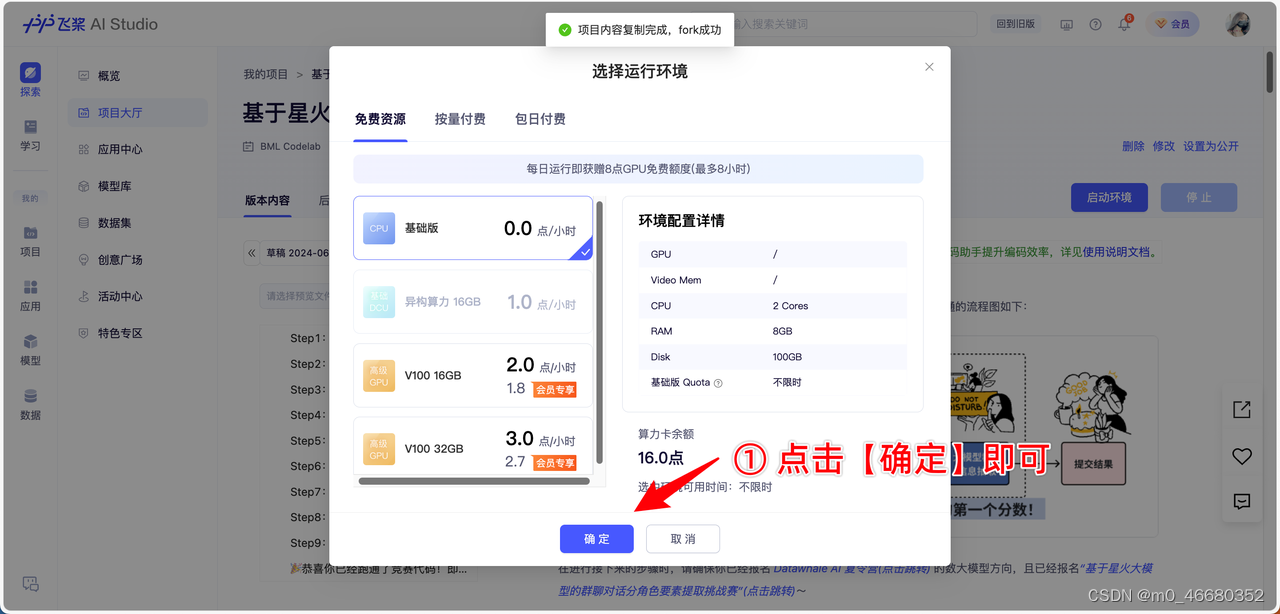
Task: Open the comment feedback icon
Action: click(1241, 502)
